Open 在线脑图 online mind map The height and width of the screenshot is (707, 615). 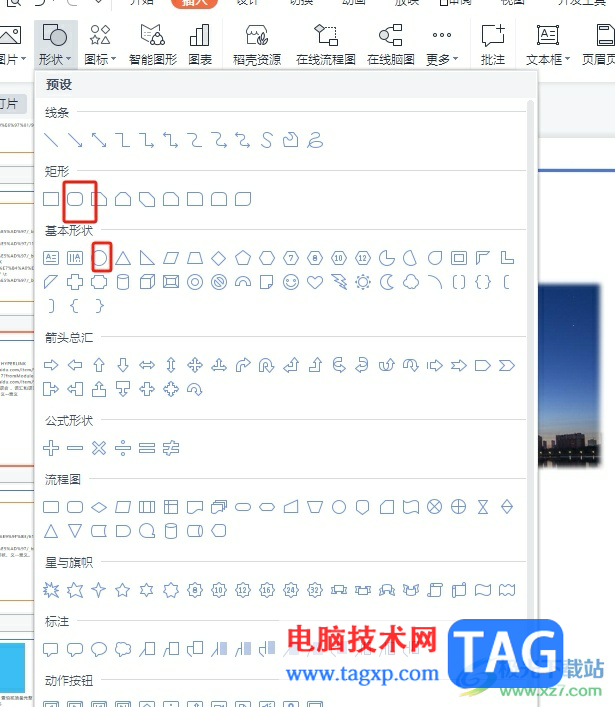coord(390,45)
